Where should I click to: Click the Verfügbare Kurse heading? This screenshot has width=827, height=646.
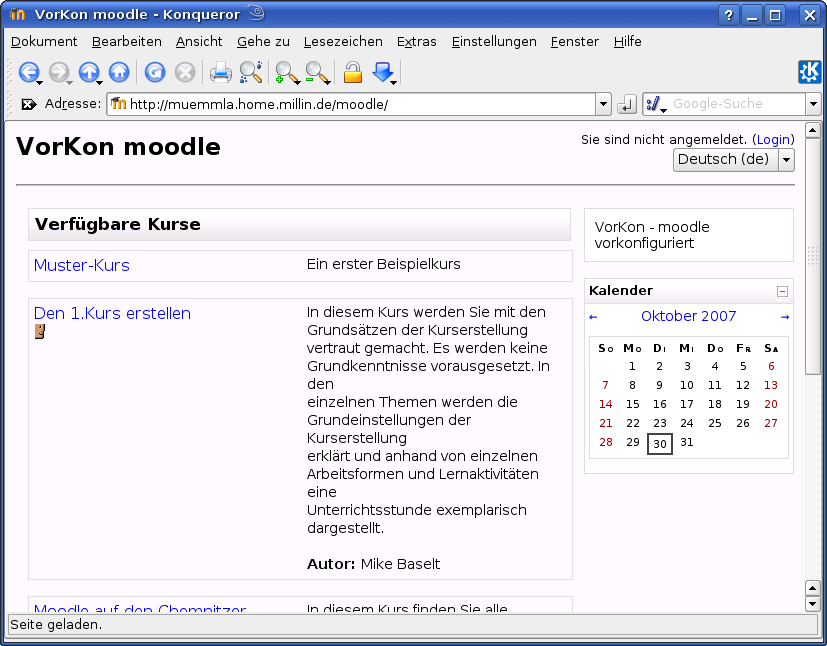tap(118, 224)
